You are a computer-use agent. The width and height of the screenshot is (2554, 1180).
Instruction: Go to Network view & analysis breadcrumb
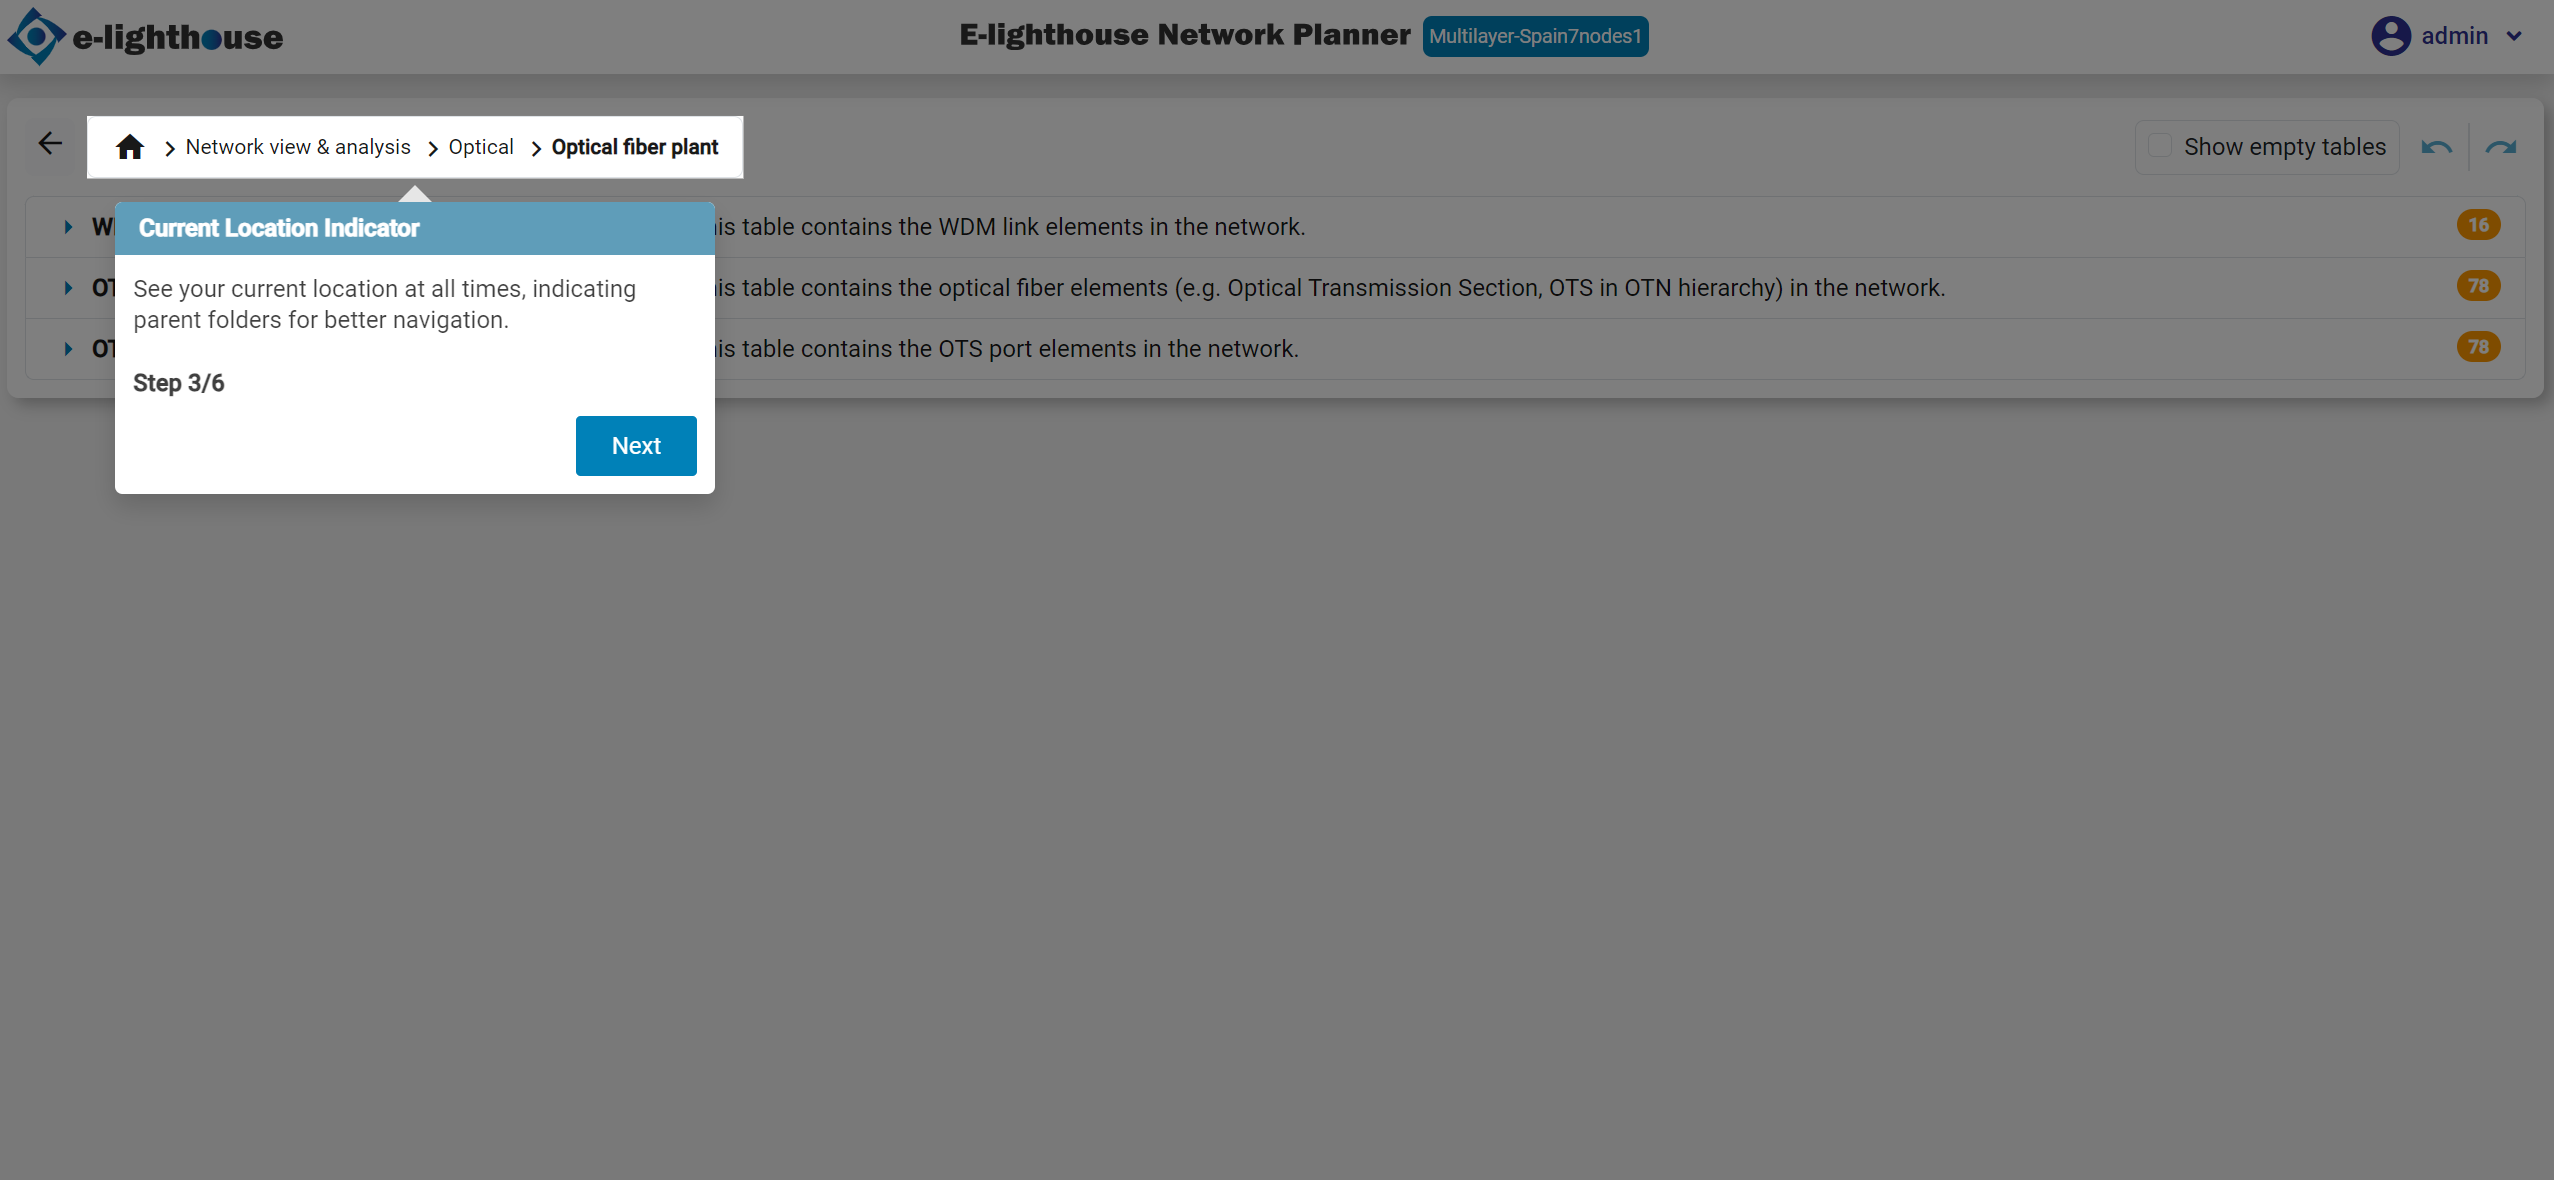[298, 147]
